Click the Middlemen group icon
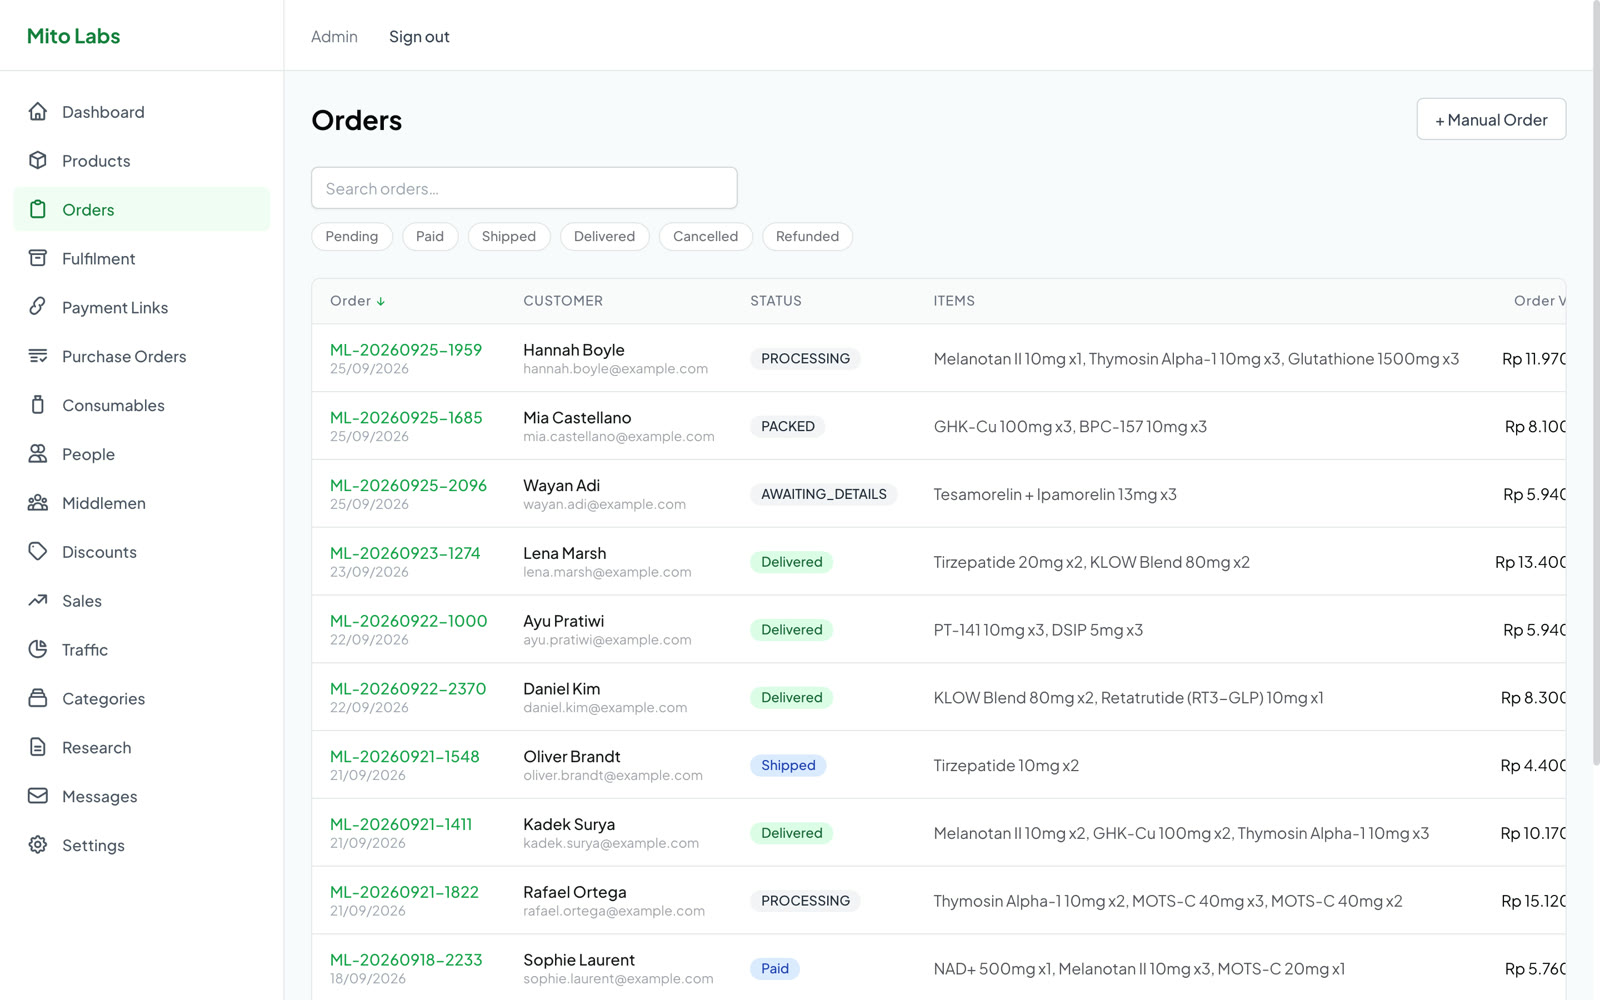Viewport: 1600px width, 1000px height. (x=38, y=503)
